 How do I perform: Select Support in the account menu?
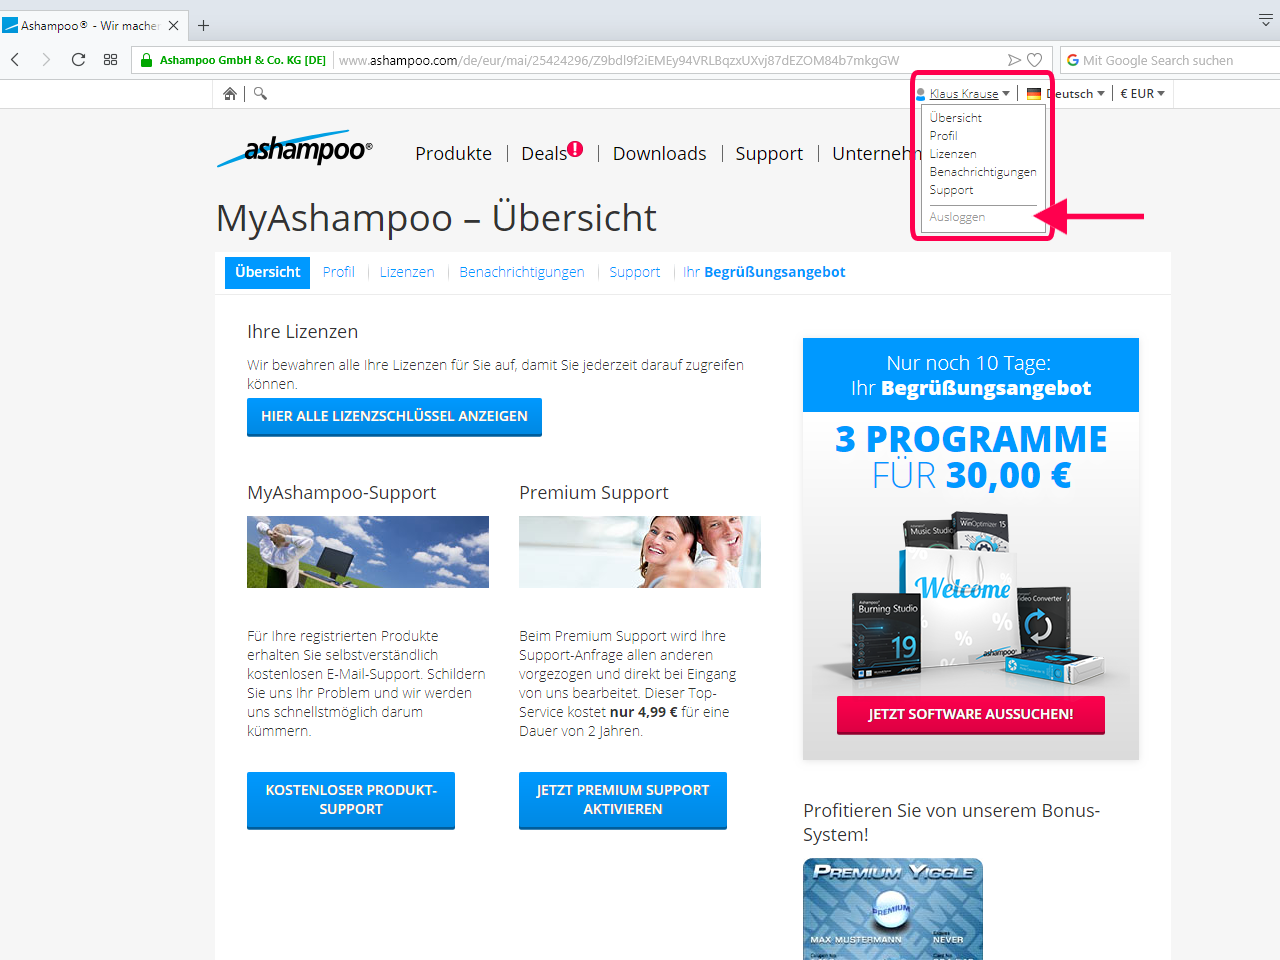[951, 190]
